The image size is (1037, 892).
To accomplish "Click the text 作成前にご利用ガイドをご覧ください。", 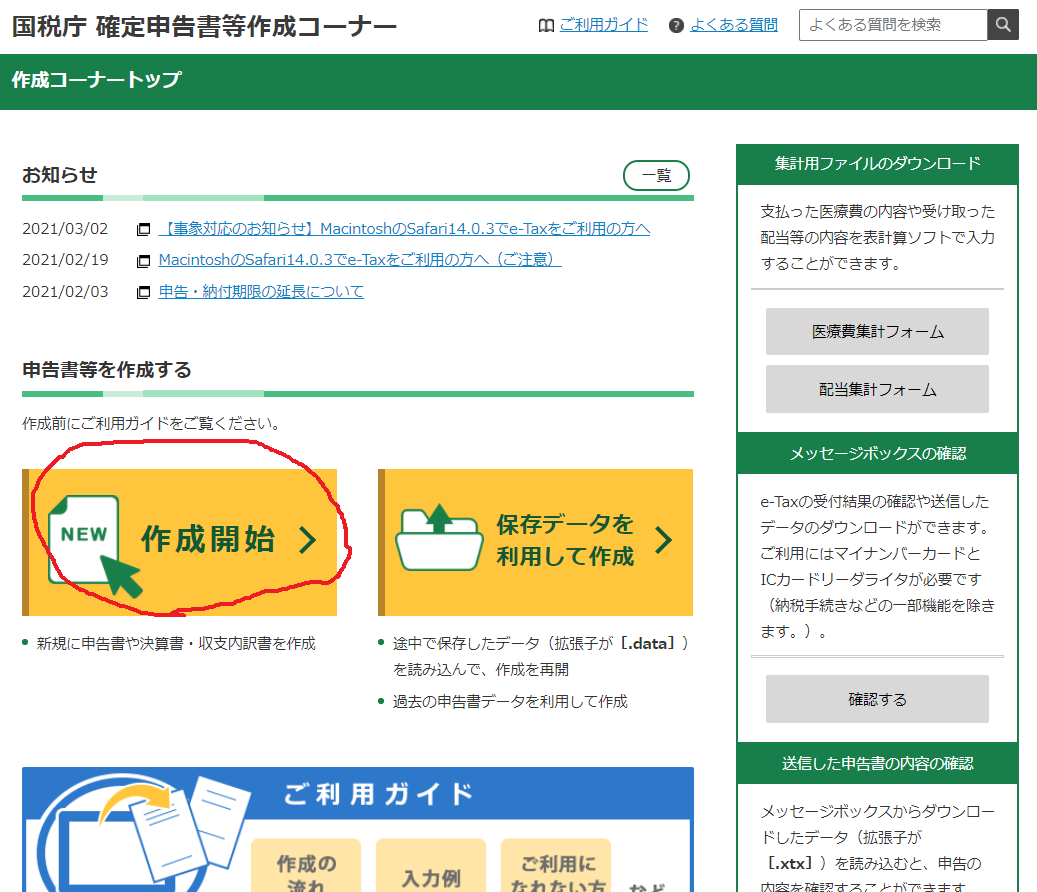I will pos(152,423).
